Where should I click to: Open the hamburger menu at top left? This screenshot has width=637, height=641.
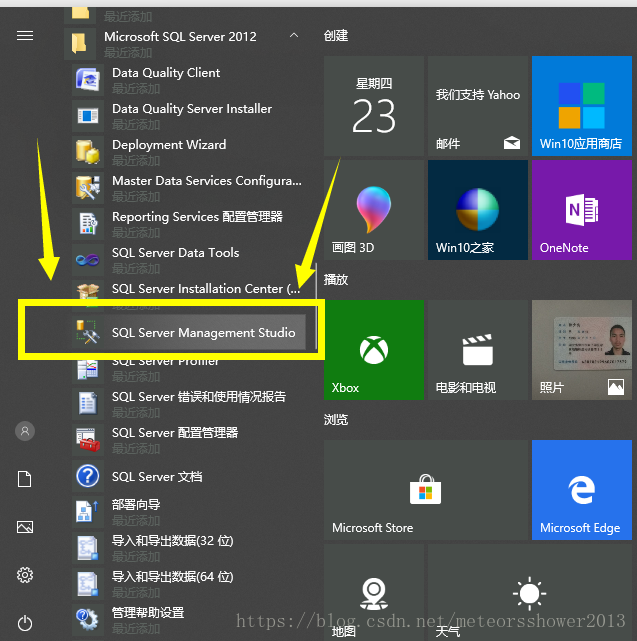[x=25, y=36]
